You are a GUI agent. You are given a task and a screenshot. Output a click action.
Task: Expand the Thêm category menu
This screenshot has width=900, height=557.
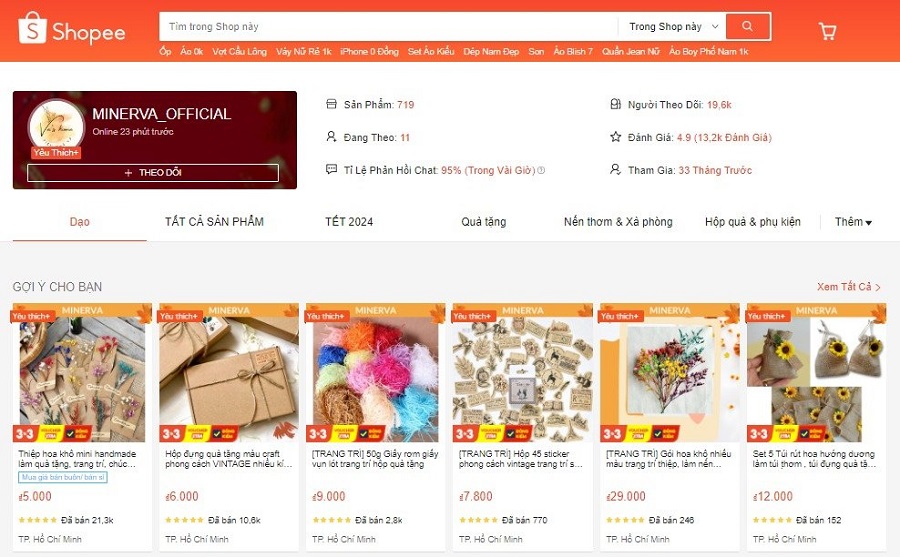click(x=853, y=222)
